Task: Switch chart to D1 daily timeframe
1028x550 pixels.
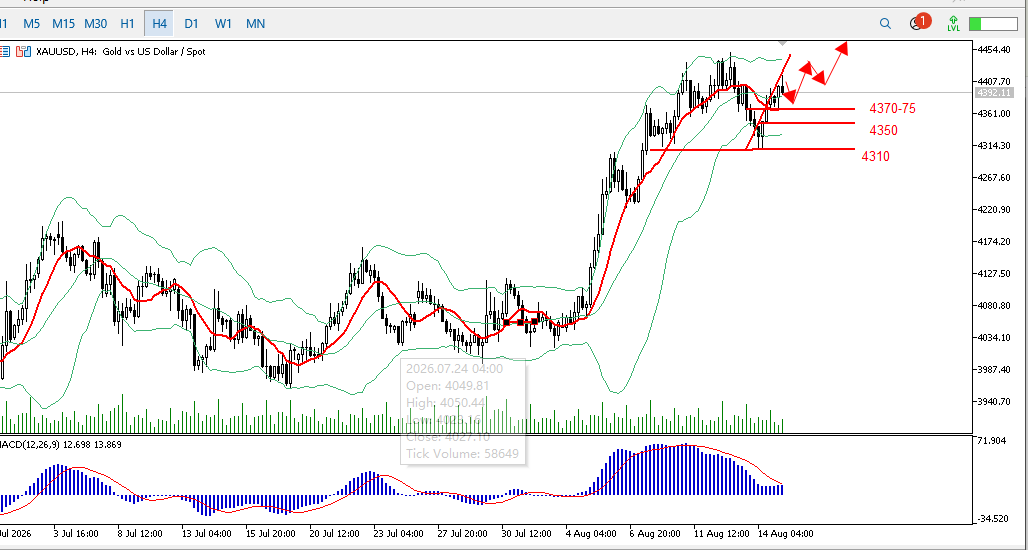Action: point(191,24)
